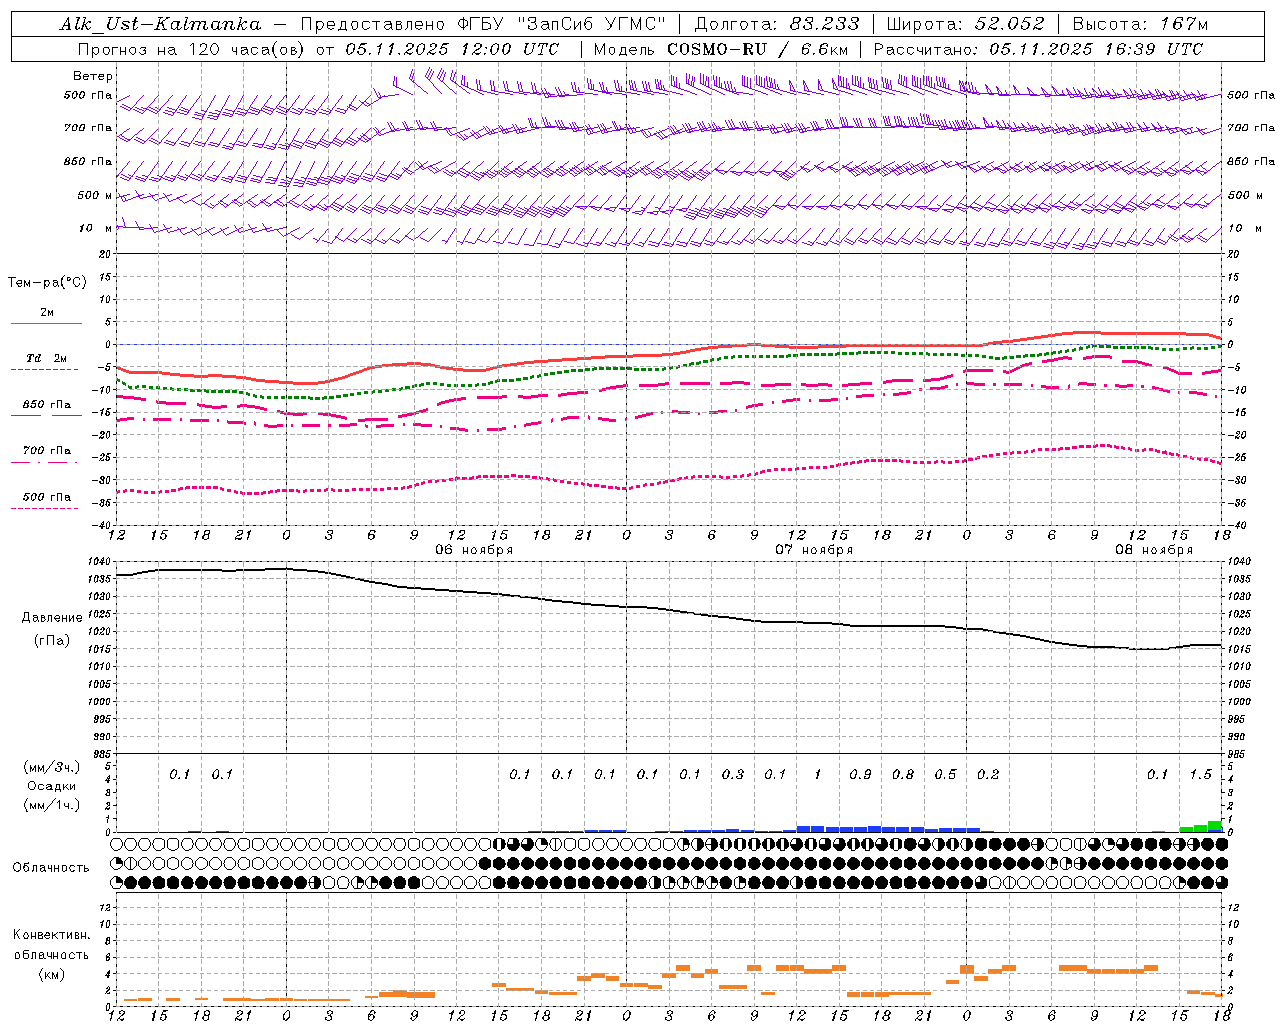
Task: Click the black pressure curve line
Action: click(x=669, y=609)
